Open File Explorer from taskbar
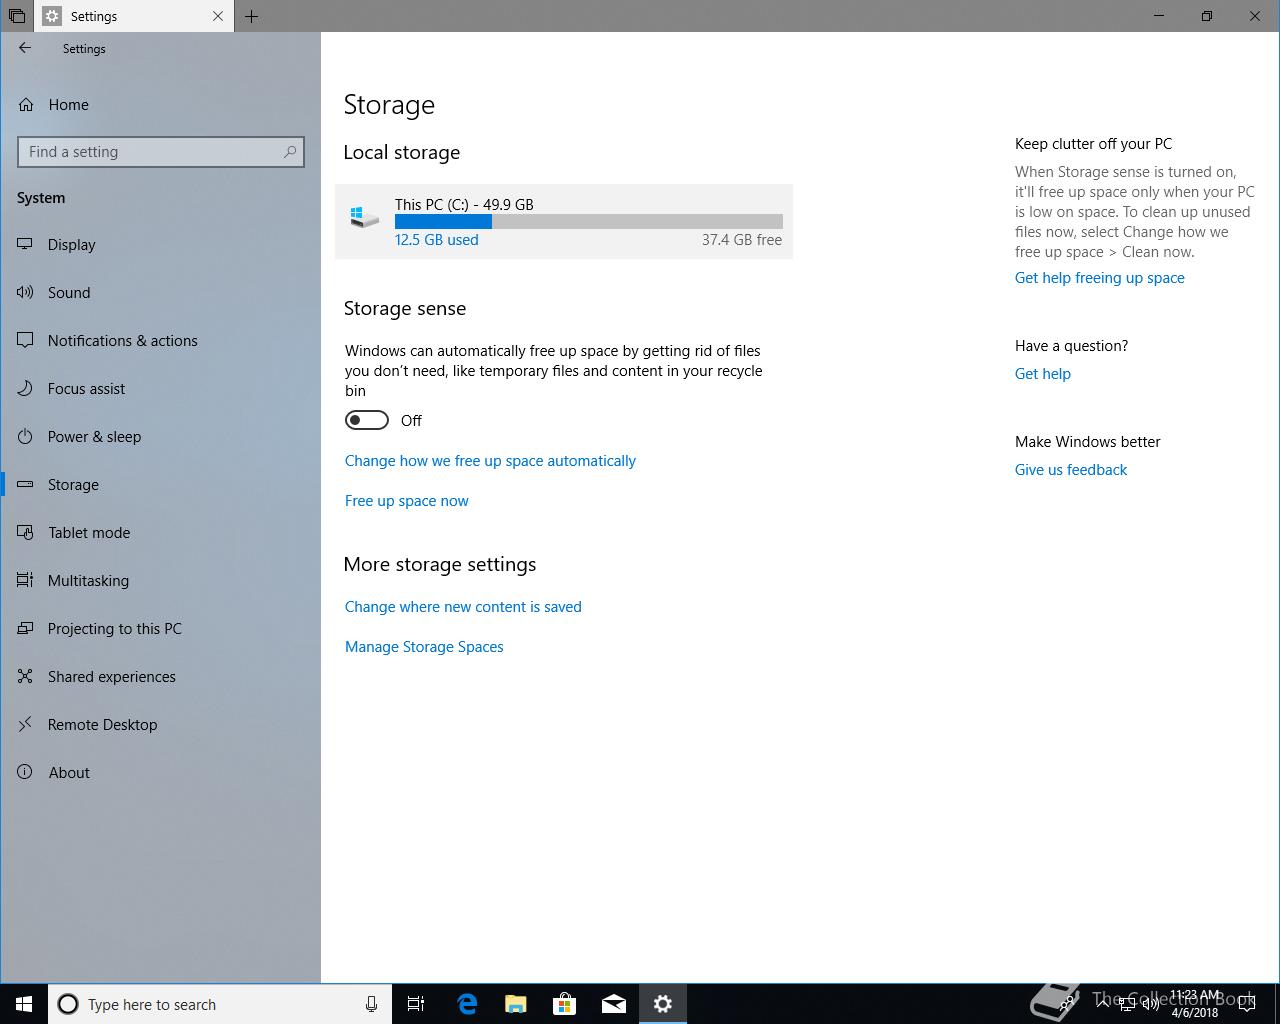The height and width of the screenshot is (1024, 1280). (516, 1004)
